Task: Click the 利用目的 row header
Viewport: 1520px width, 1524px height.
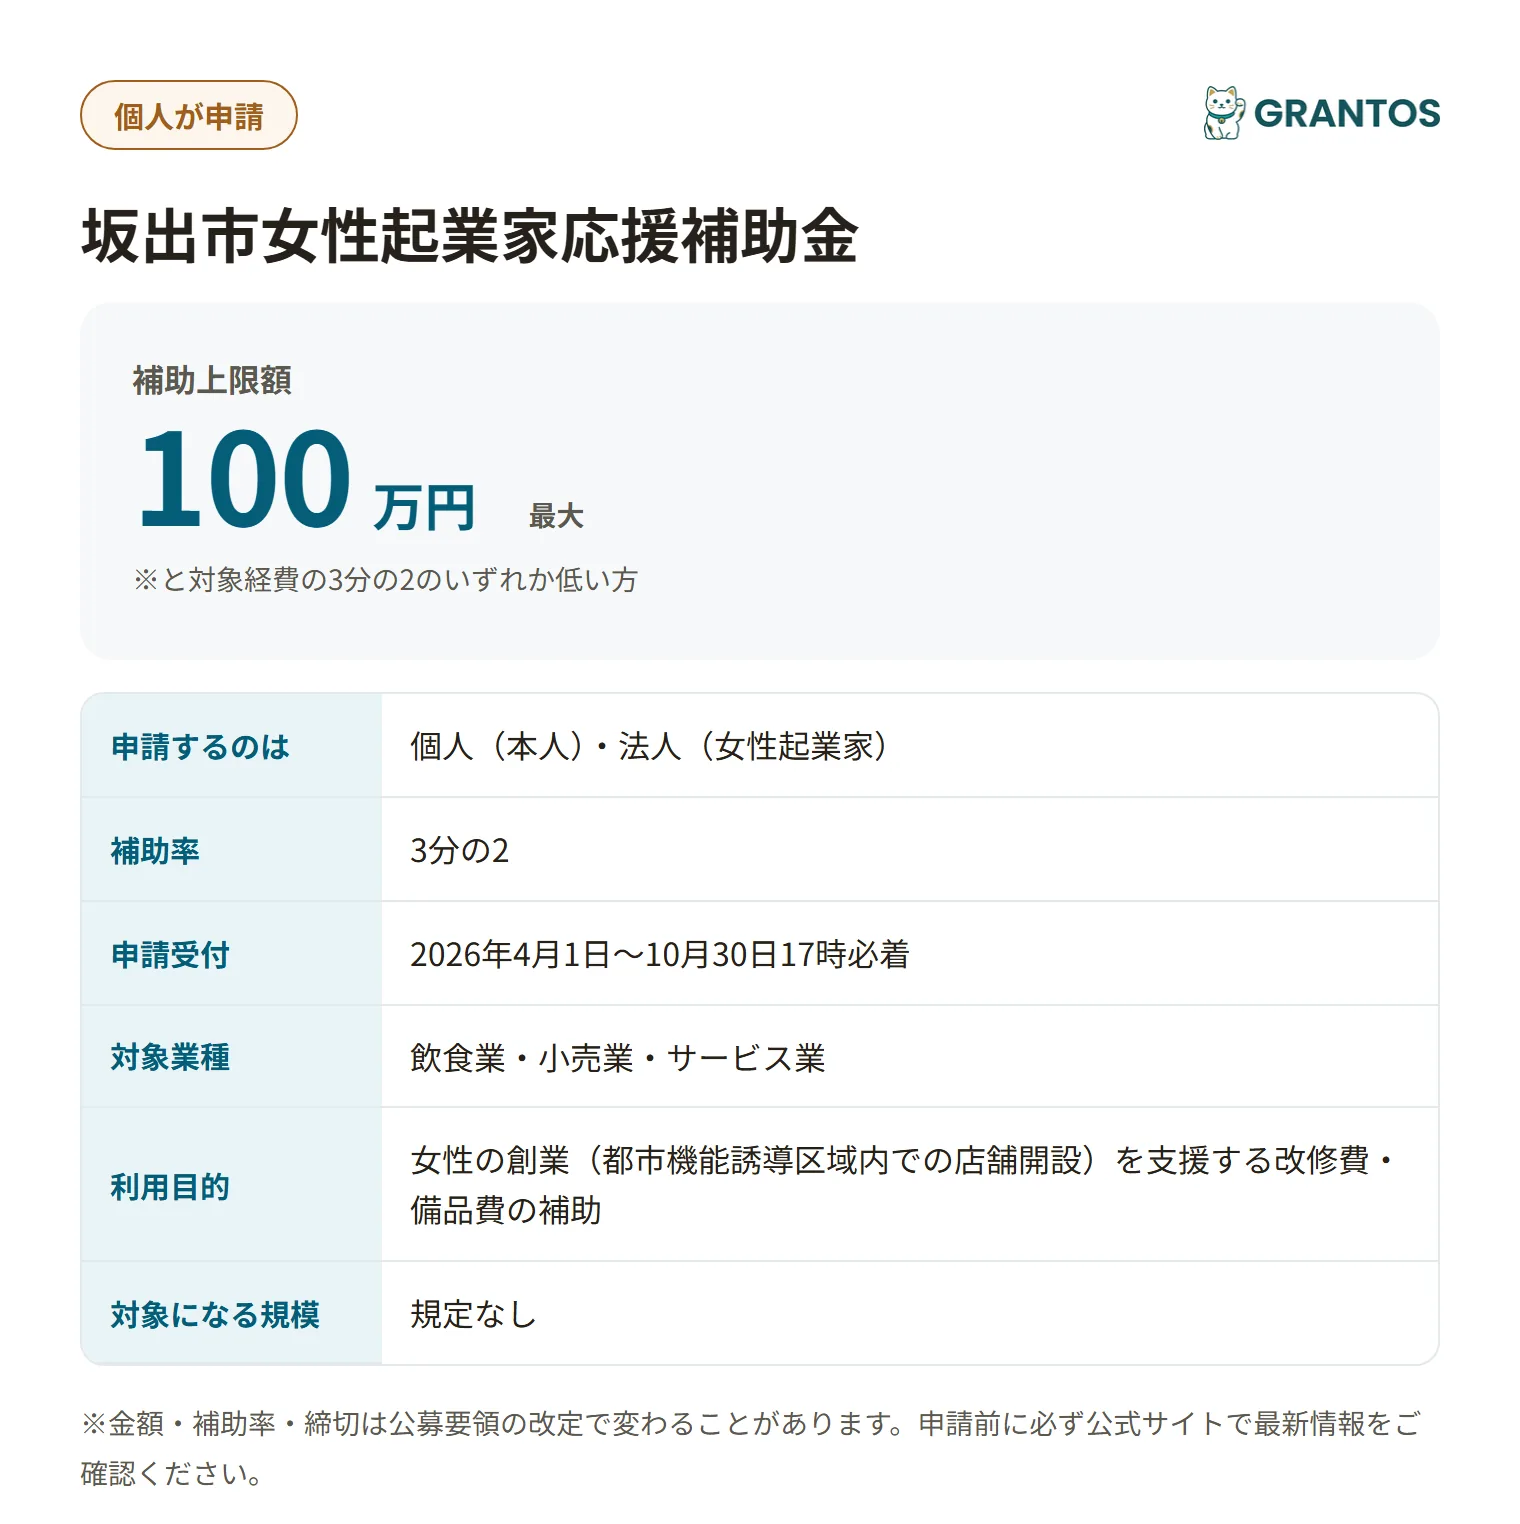Action: (x=231, y=1185)
